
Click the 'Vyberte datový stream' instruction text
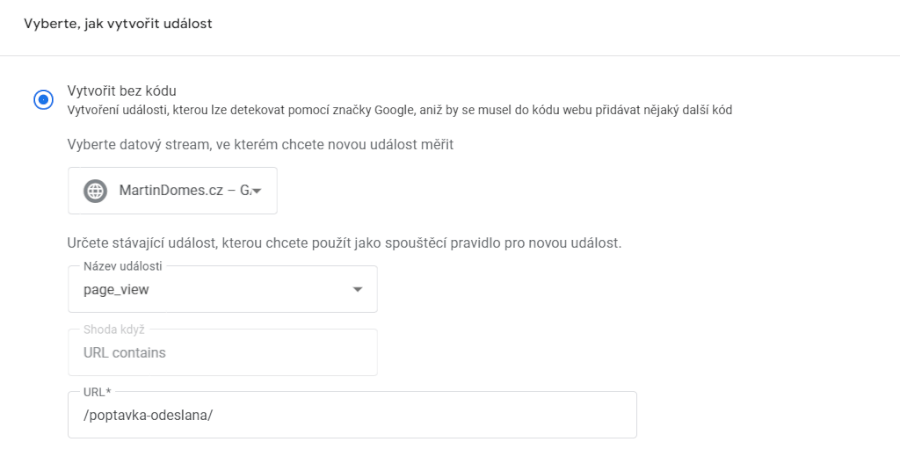pos(261,145)
